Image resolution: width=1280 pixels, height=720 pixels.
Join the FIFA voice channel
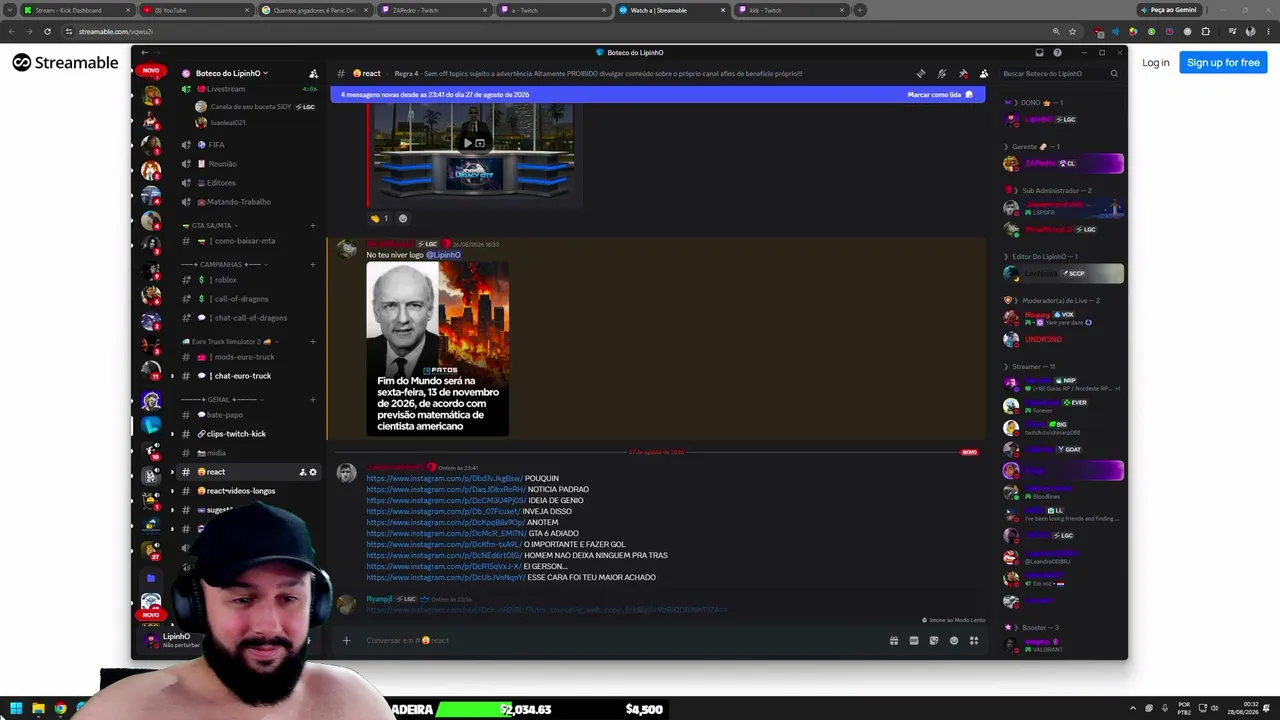(216, 145)
